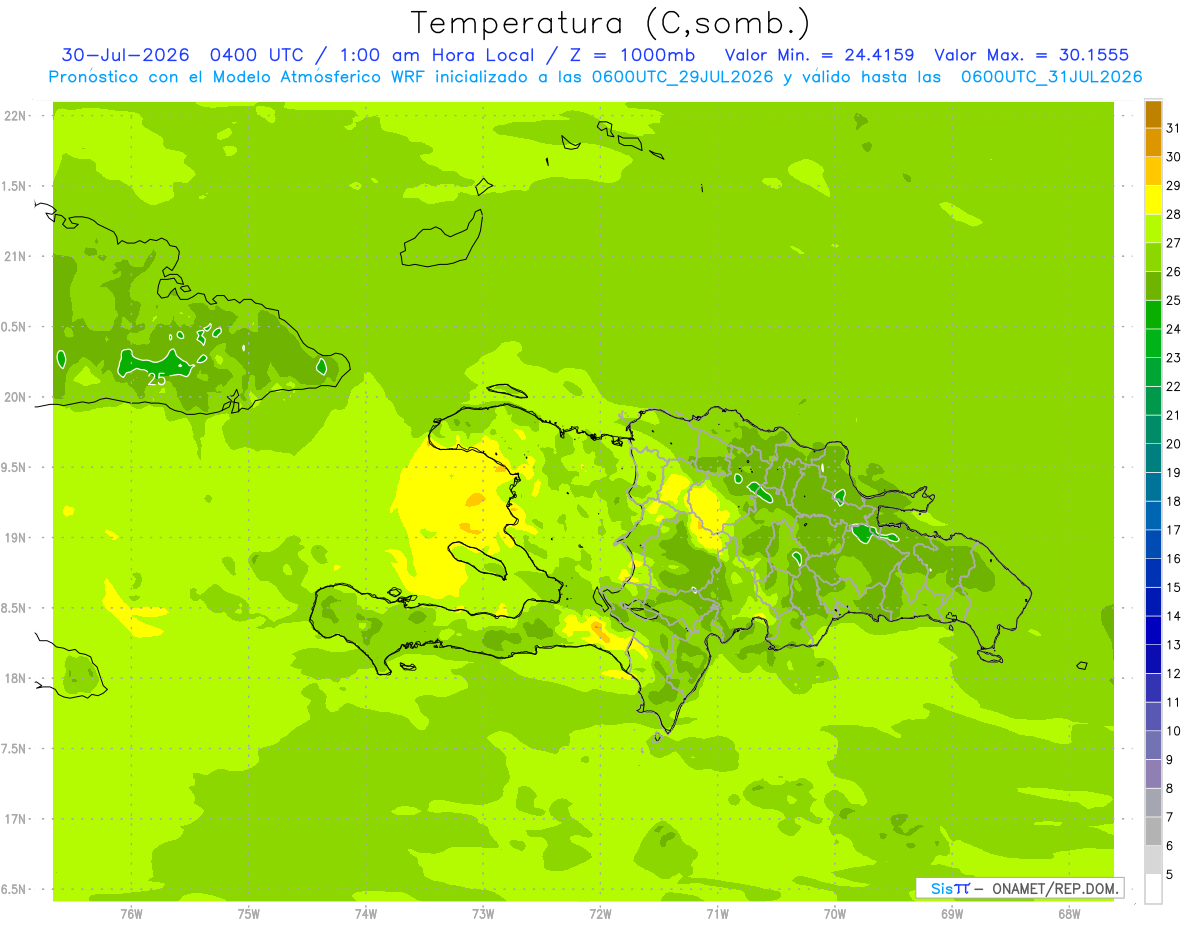
Task: Click the '17N' latitude label
Action: pyautogui.click(x=15, y=819)
